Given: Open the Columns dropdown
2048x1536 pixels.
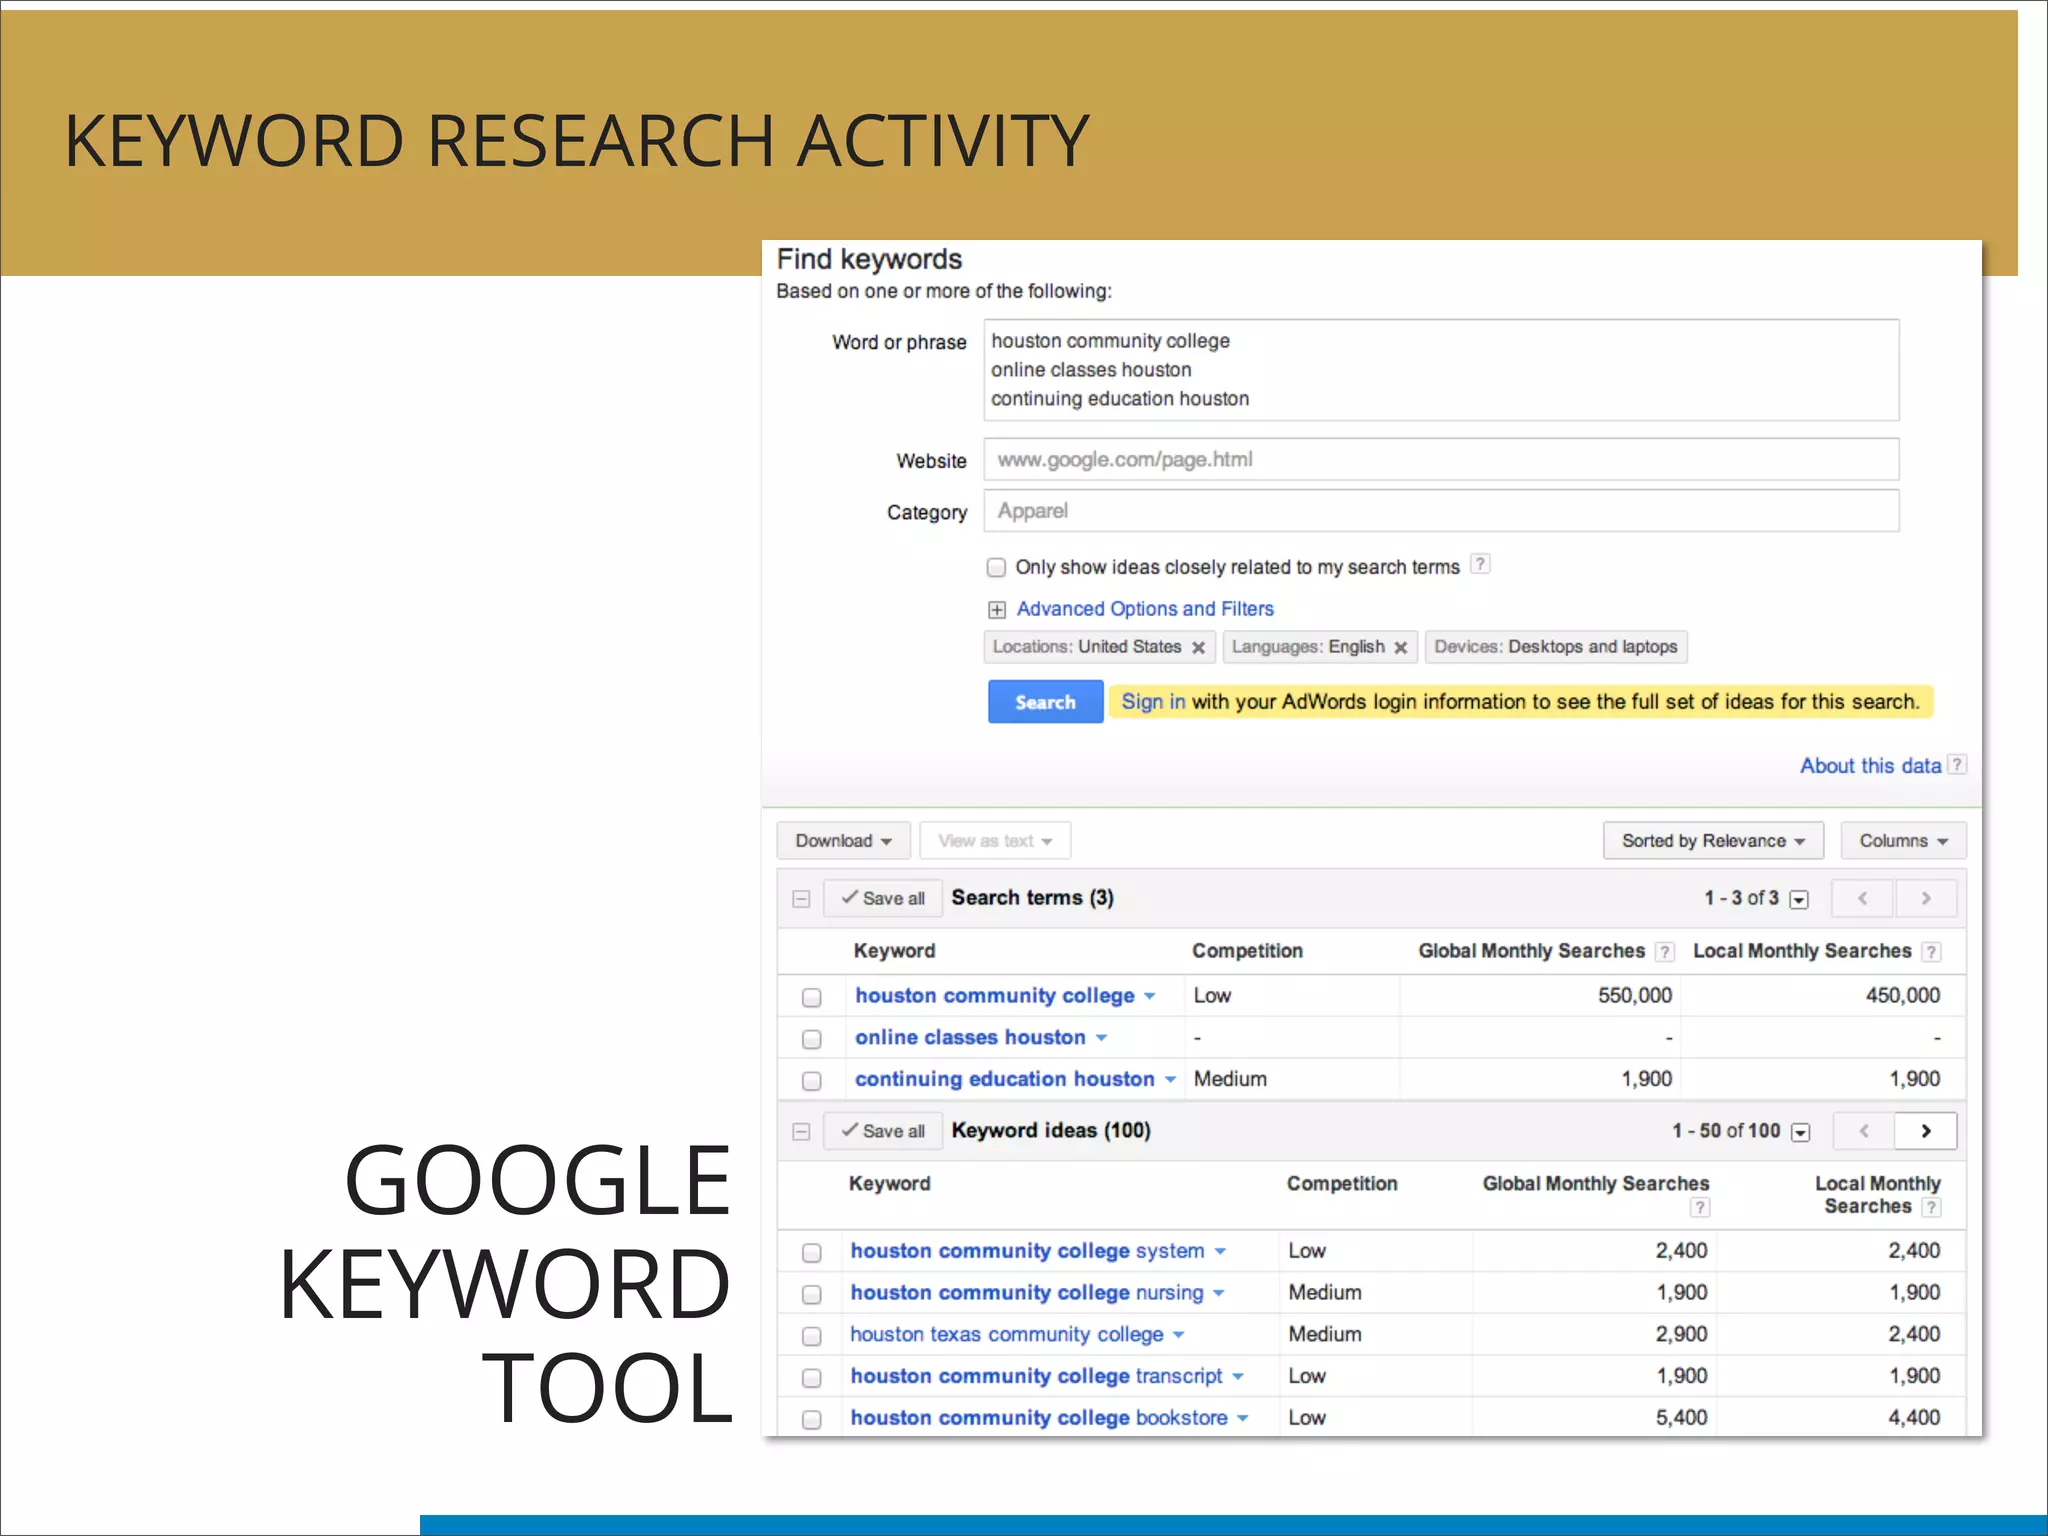Looking at the screenshot, I should 1903,841.
